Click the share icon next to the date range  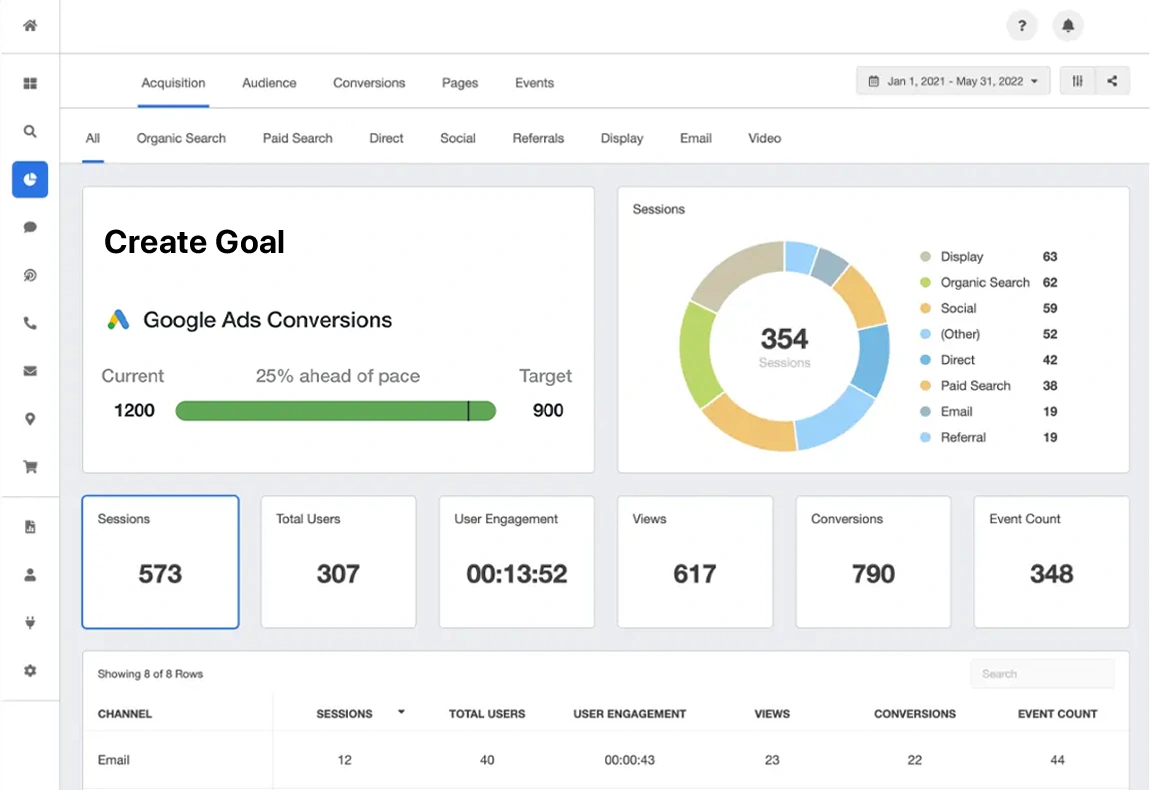point(1114,81)
